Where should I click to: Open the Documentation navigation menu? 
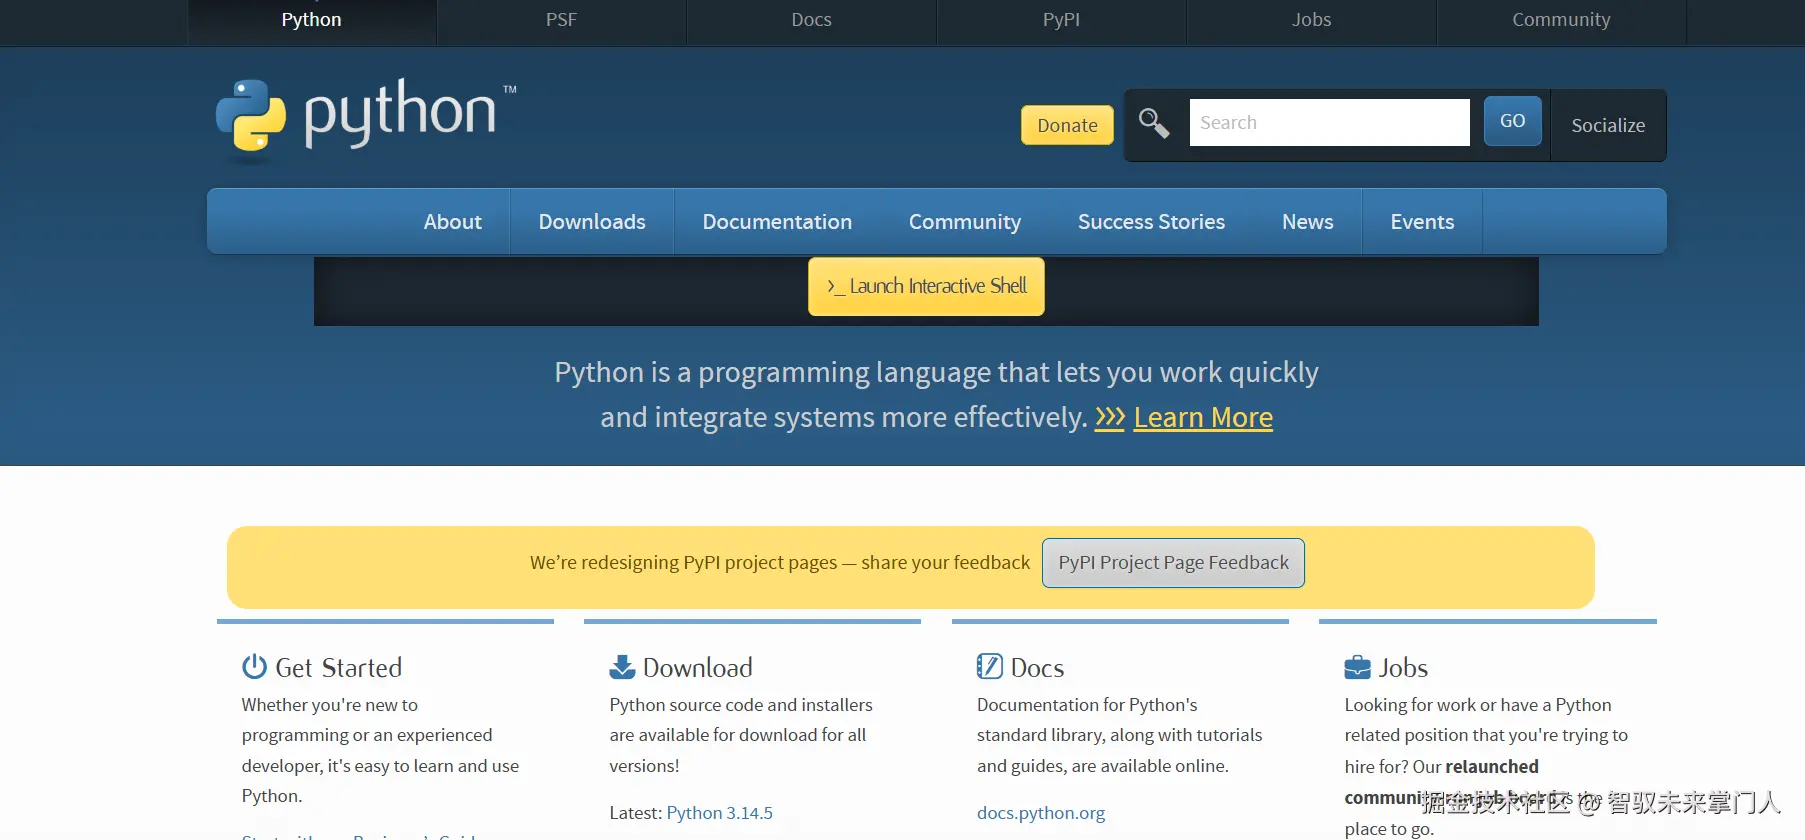(777, 222)
